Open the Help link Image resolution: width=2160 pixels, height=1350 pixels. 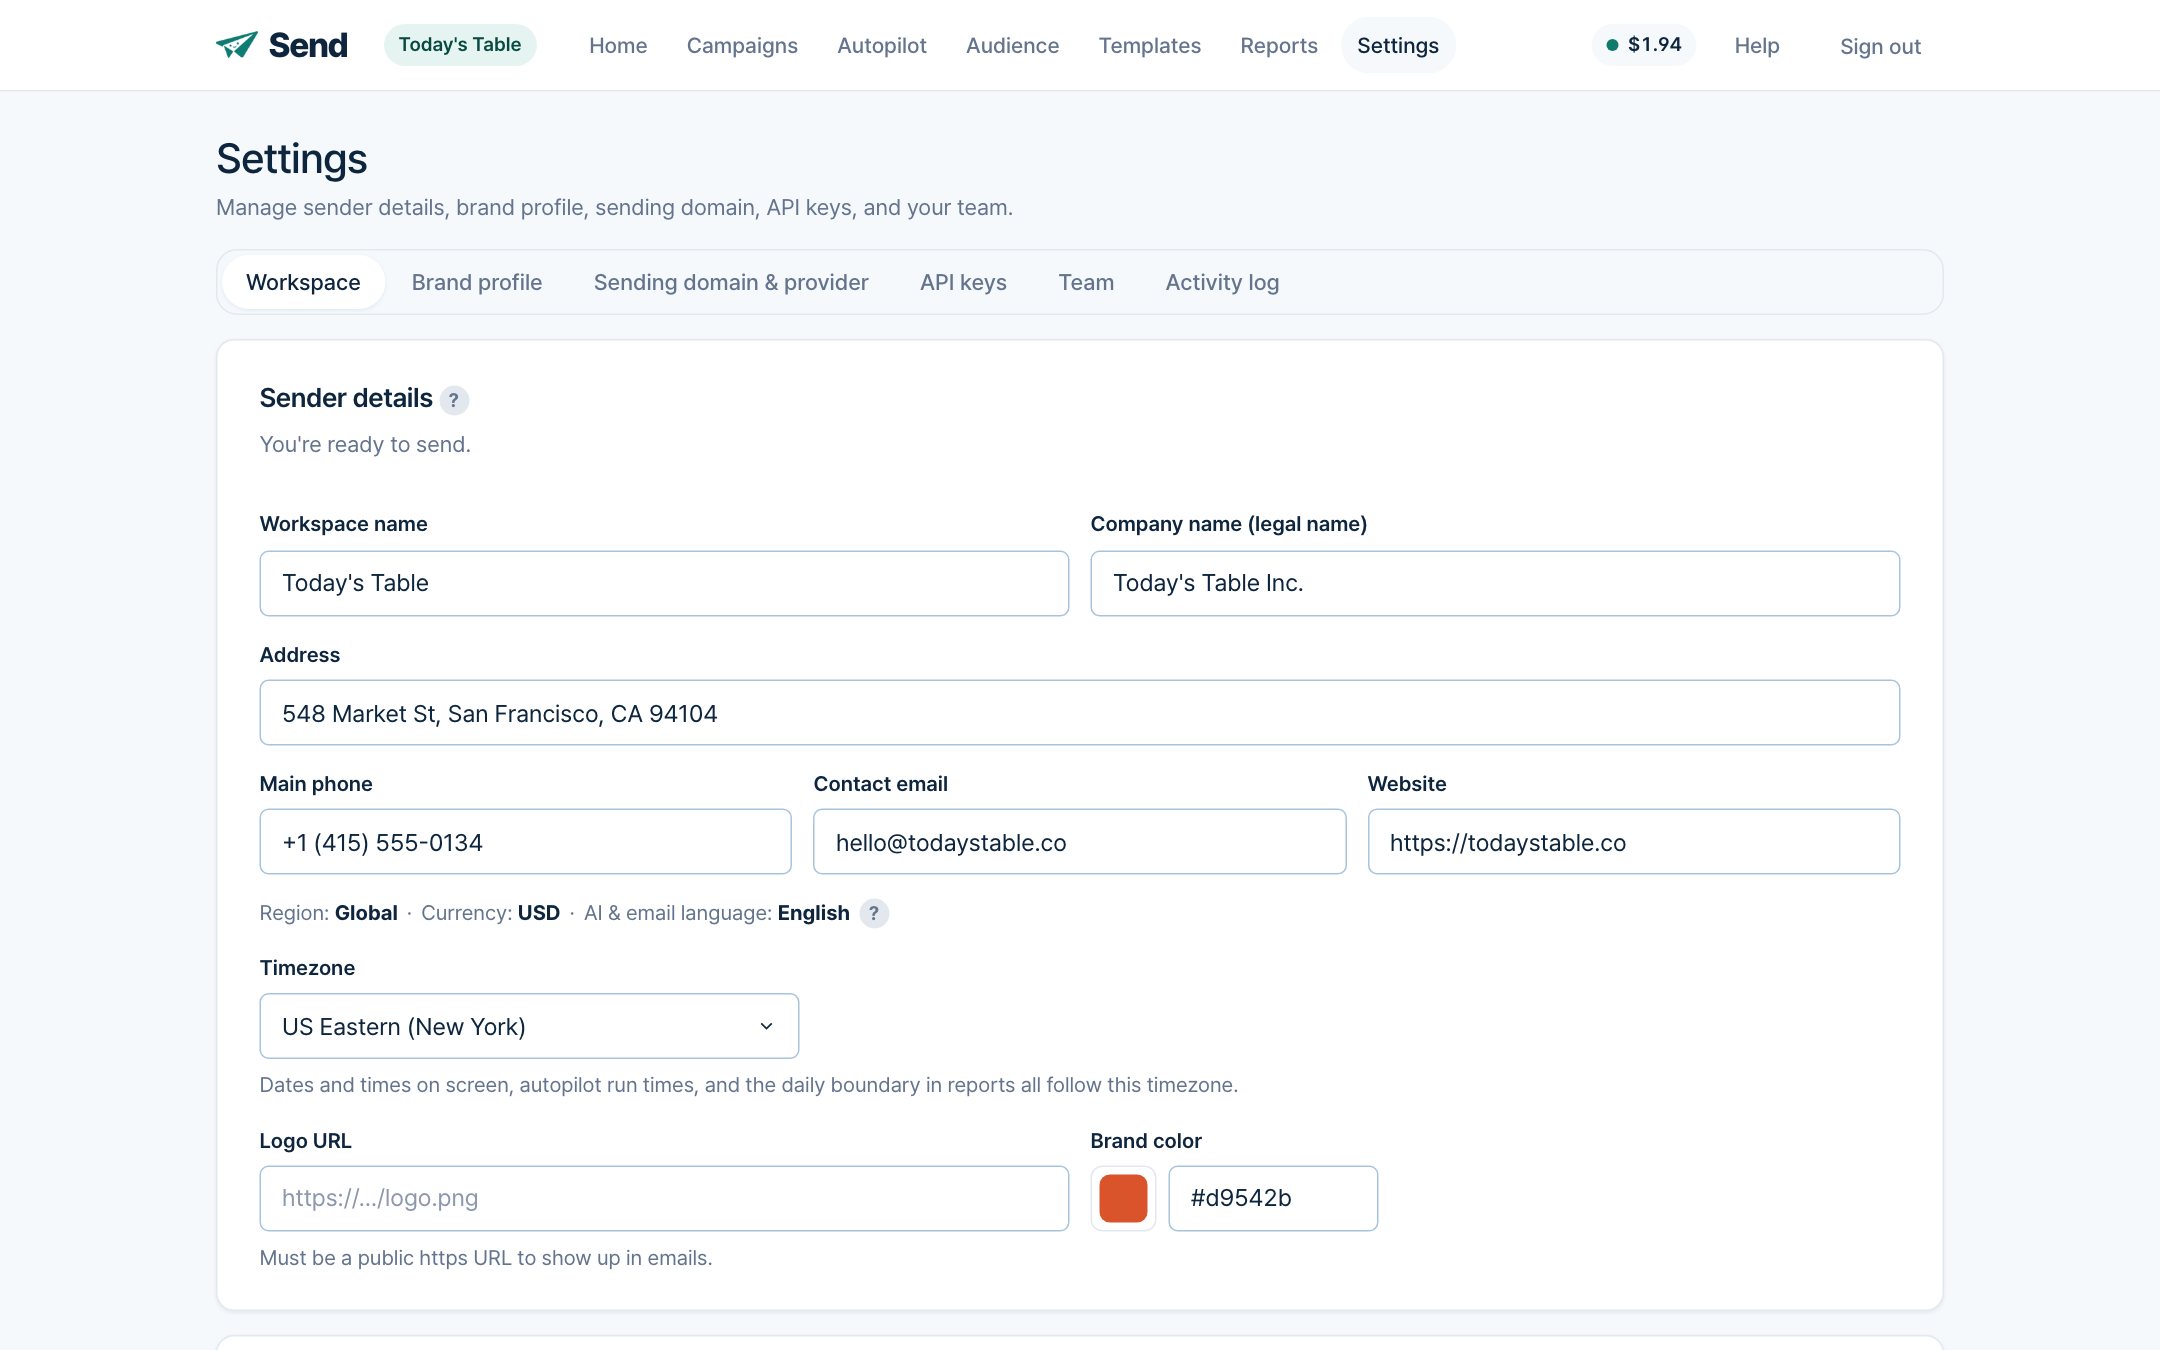(1757, 45)
